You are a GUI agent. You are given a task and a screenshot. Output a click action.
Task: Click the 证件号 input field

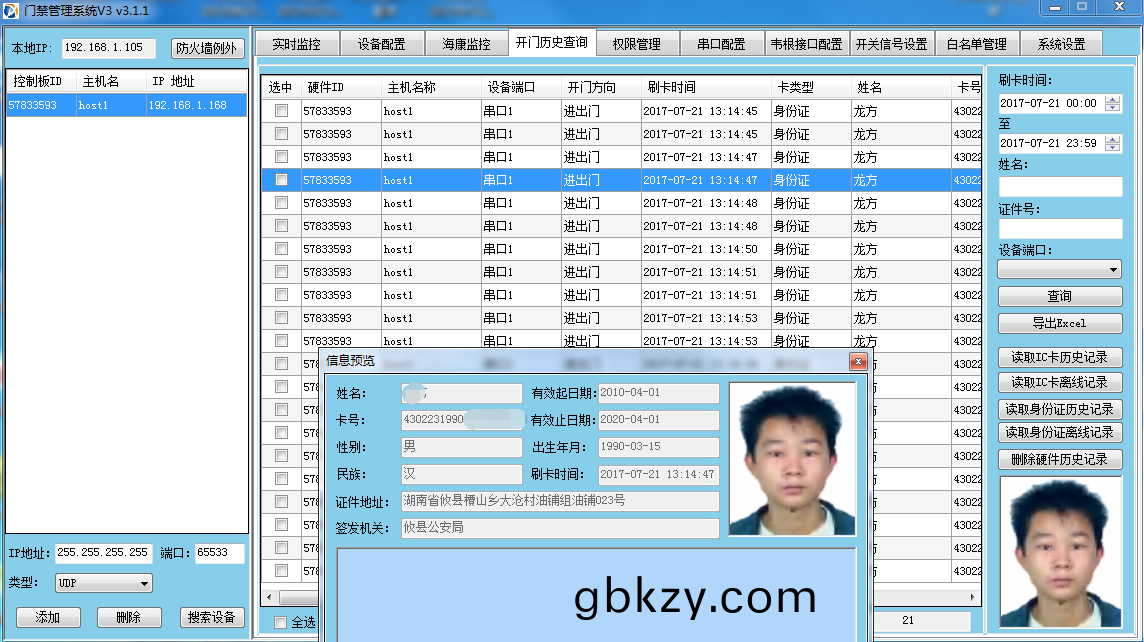click(x=1059, y=228)
